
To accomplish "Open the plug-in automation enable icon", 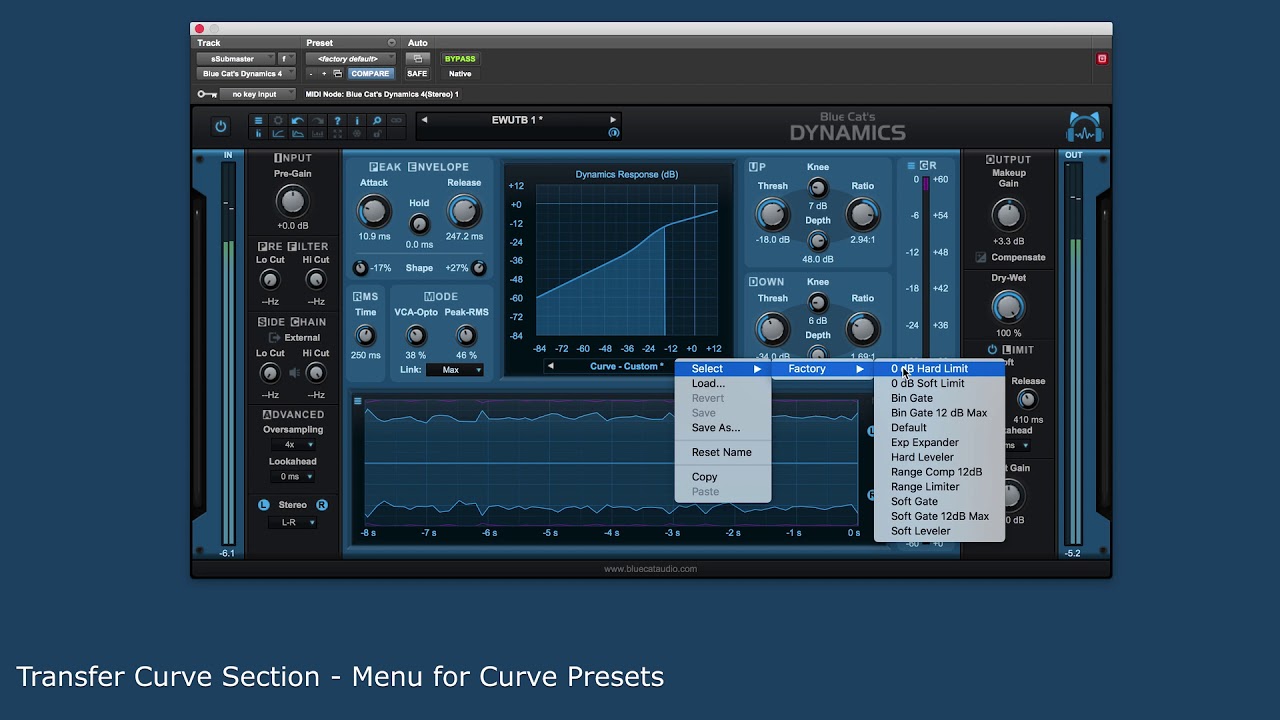I will click(x=417, y=59).
